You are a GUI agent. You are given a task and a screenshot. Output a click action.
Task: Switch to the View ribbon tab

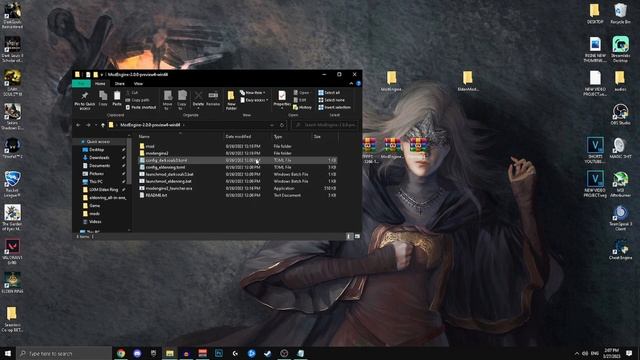click(x=138, y=84)
